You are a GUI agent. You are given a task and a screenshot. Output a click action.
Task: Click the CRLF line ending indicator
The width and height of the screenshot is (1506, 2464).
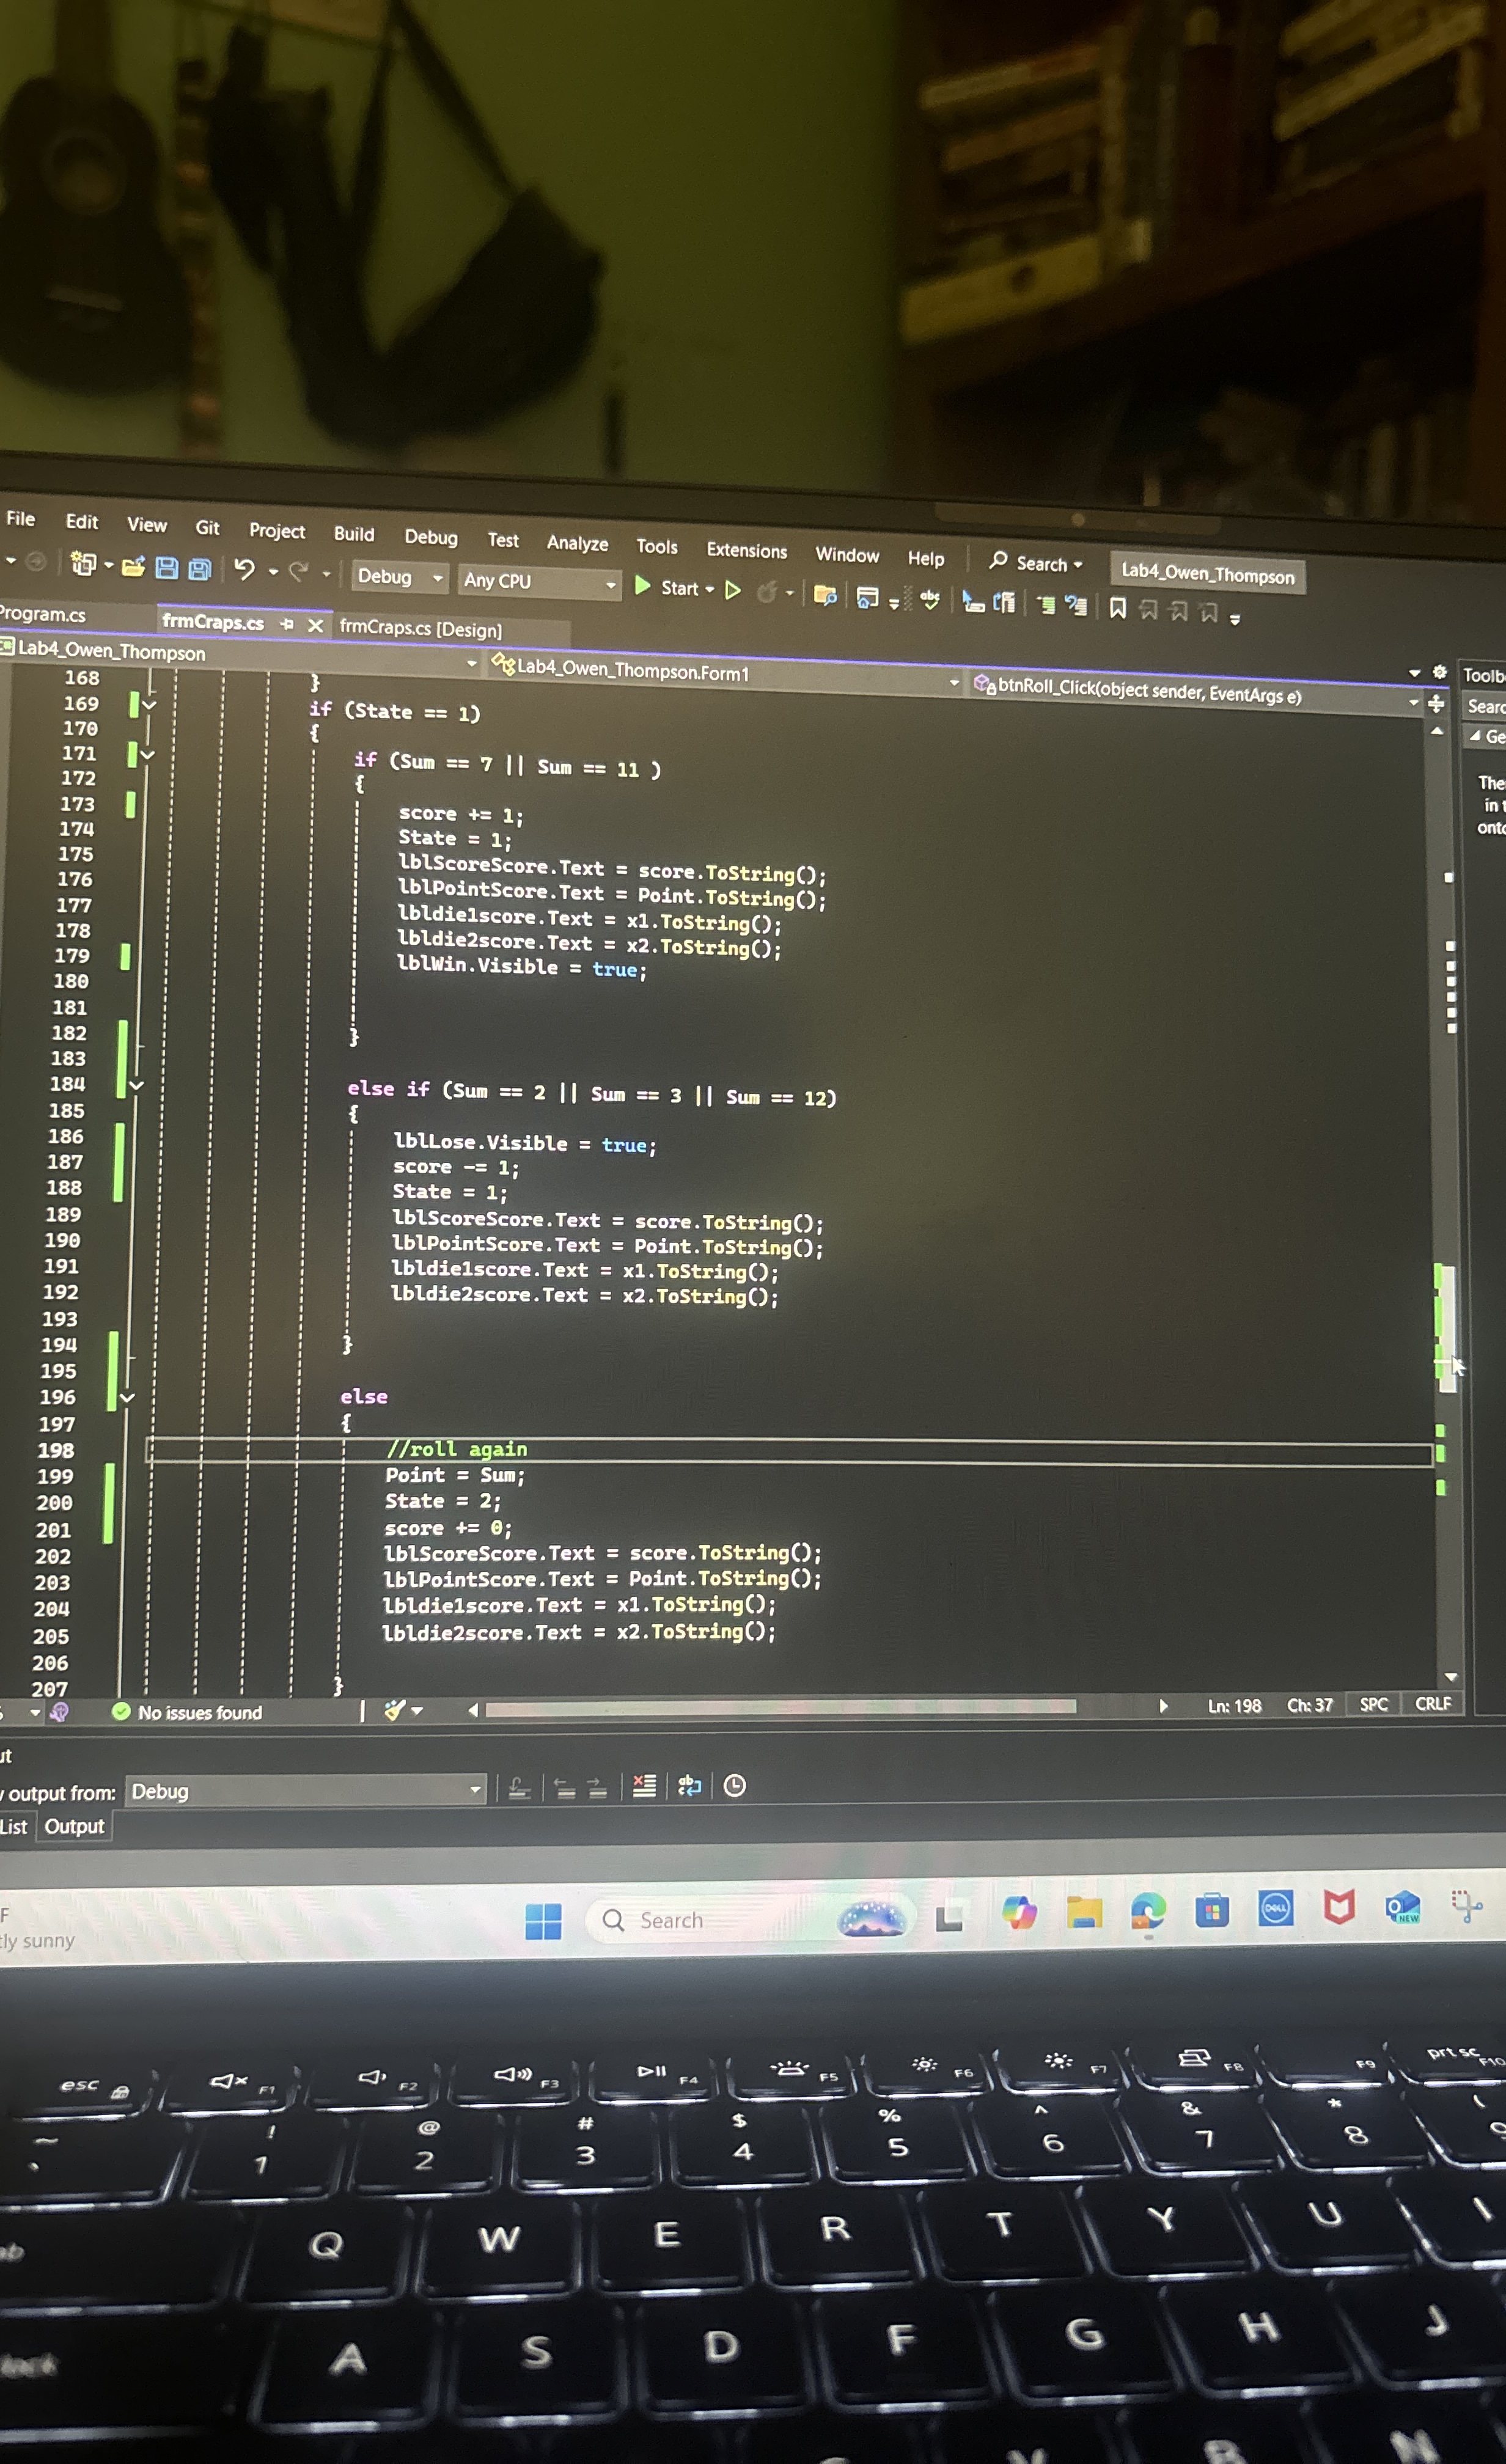pos(1432,1704)
